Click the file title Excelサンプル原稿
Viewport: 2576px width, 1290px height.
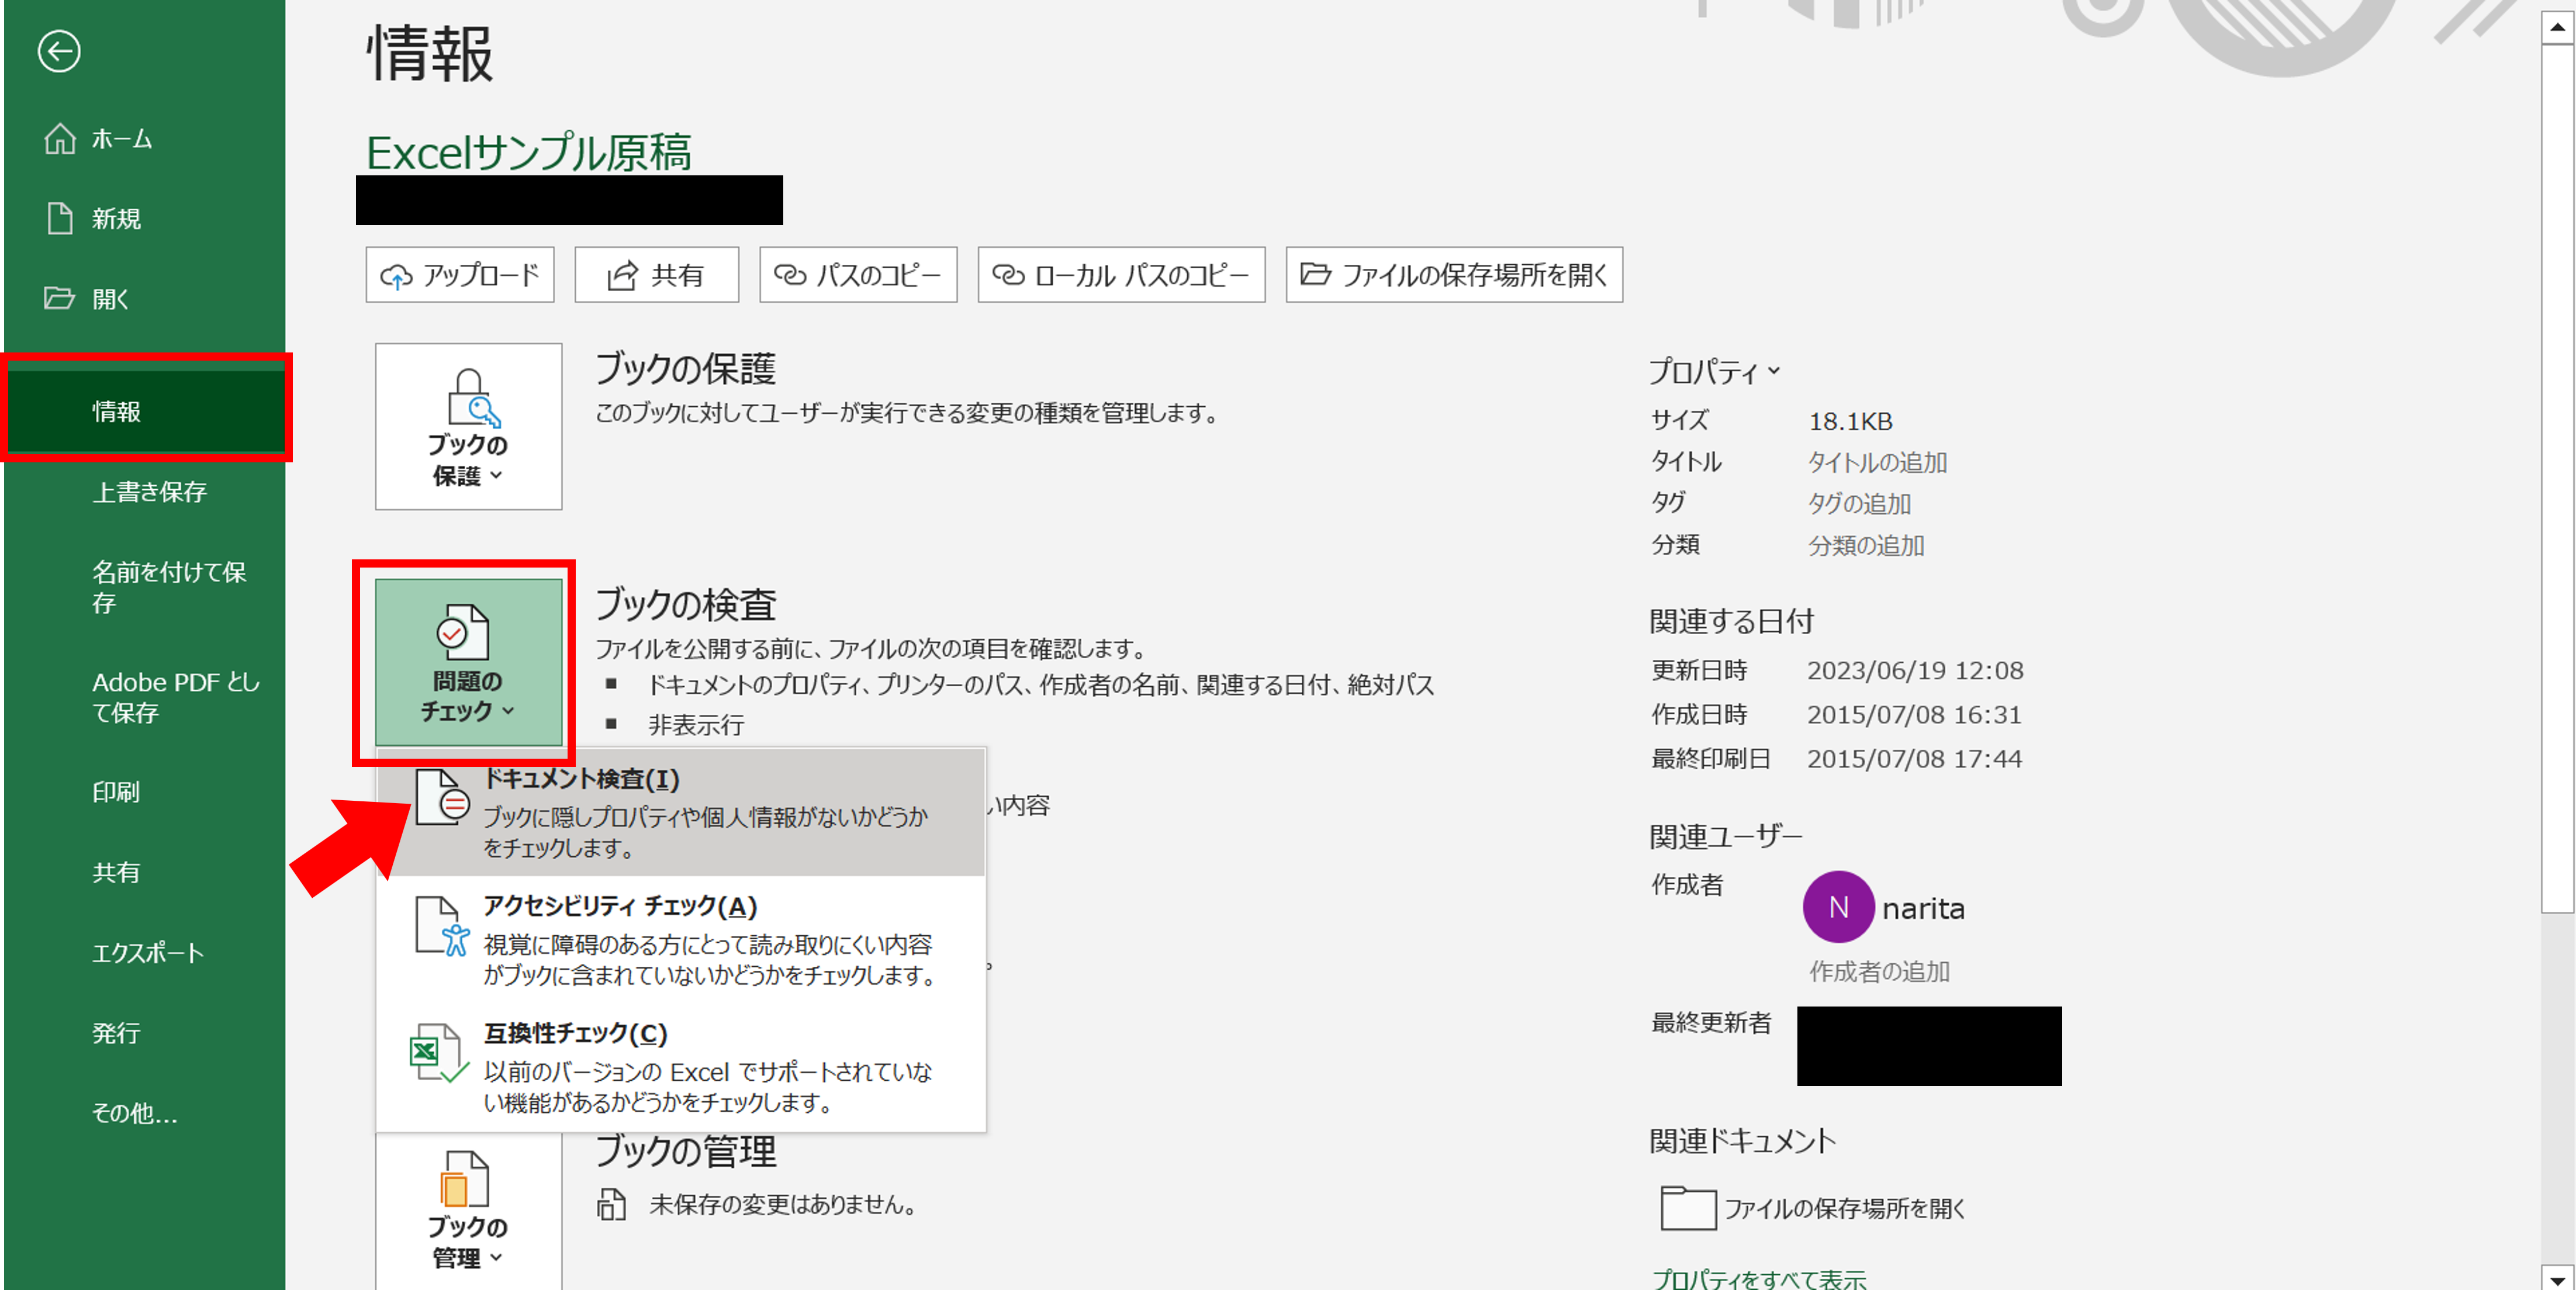[528, 153]
